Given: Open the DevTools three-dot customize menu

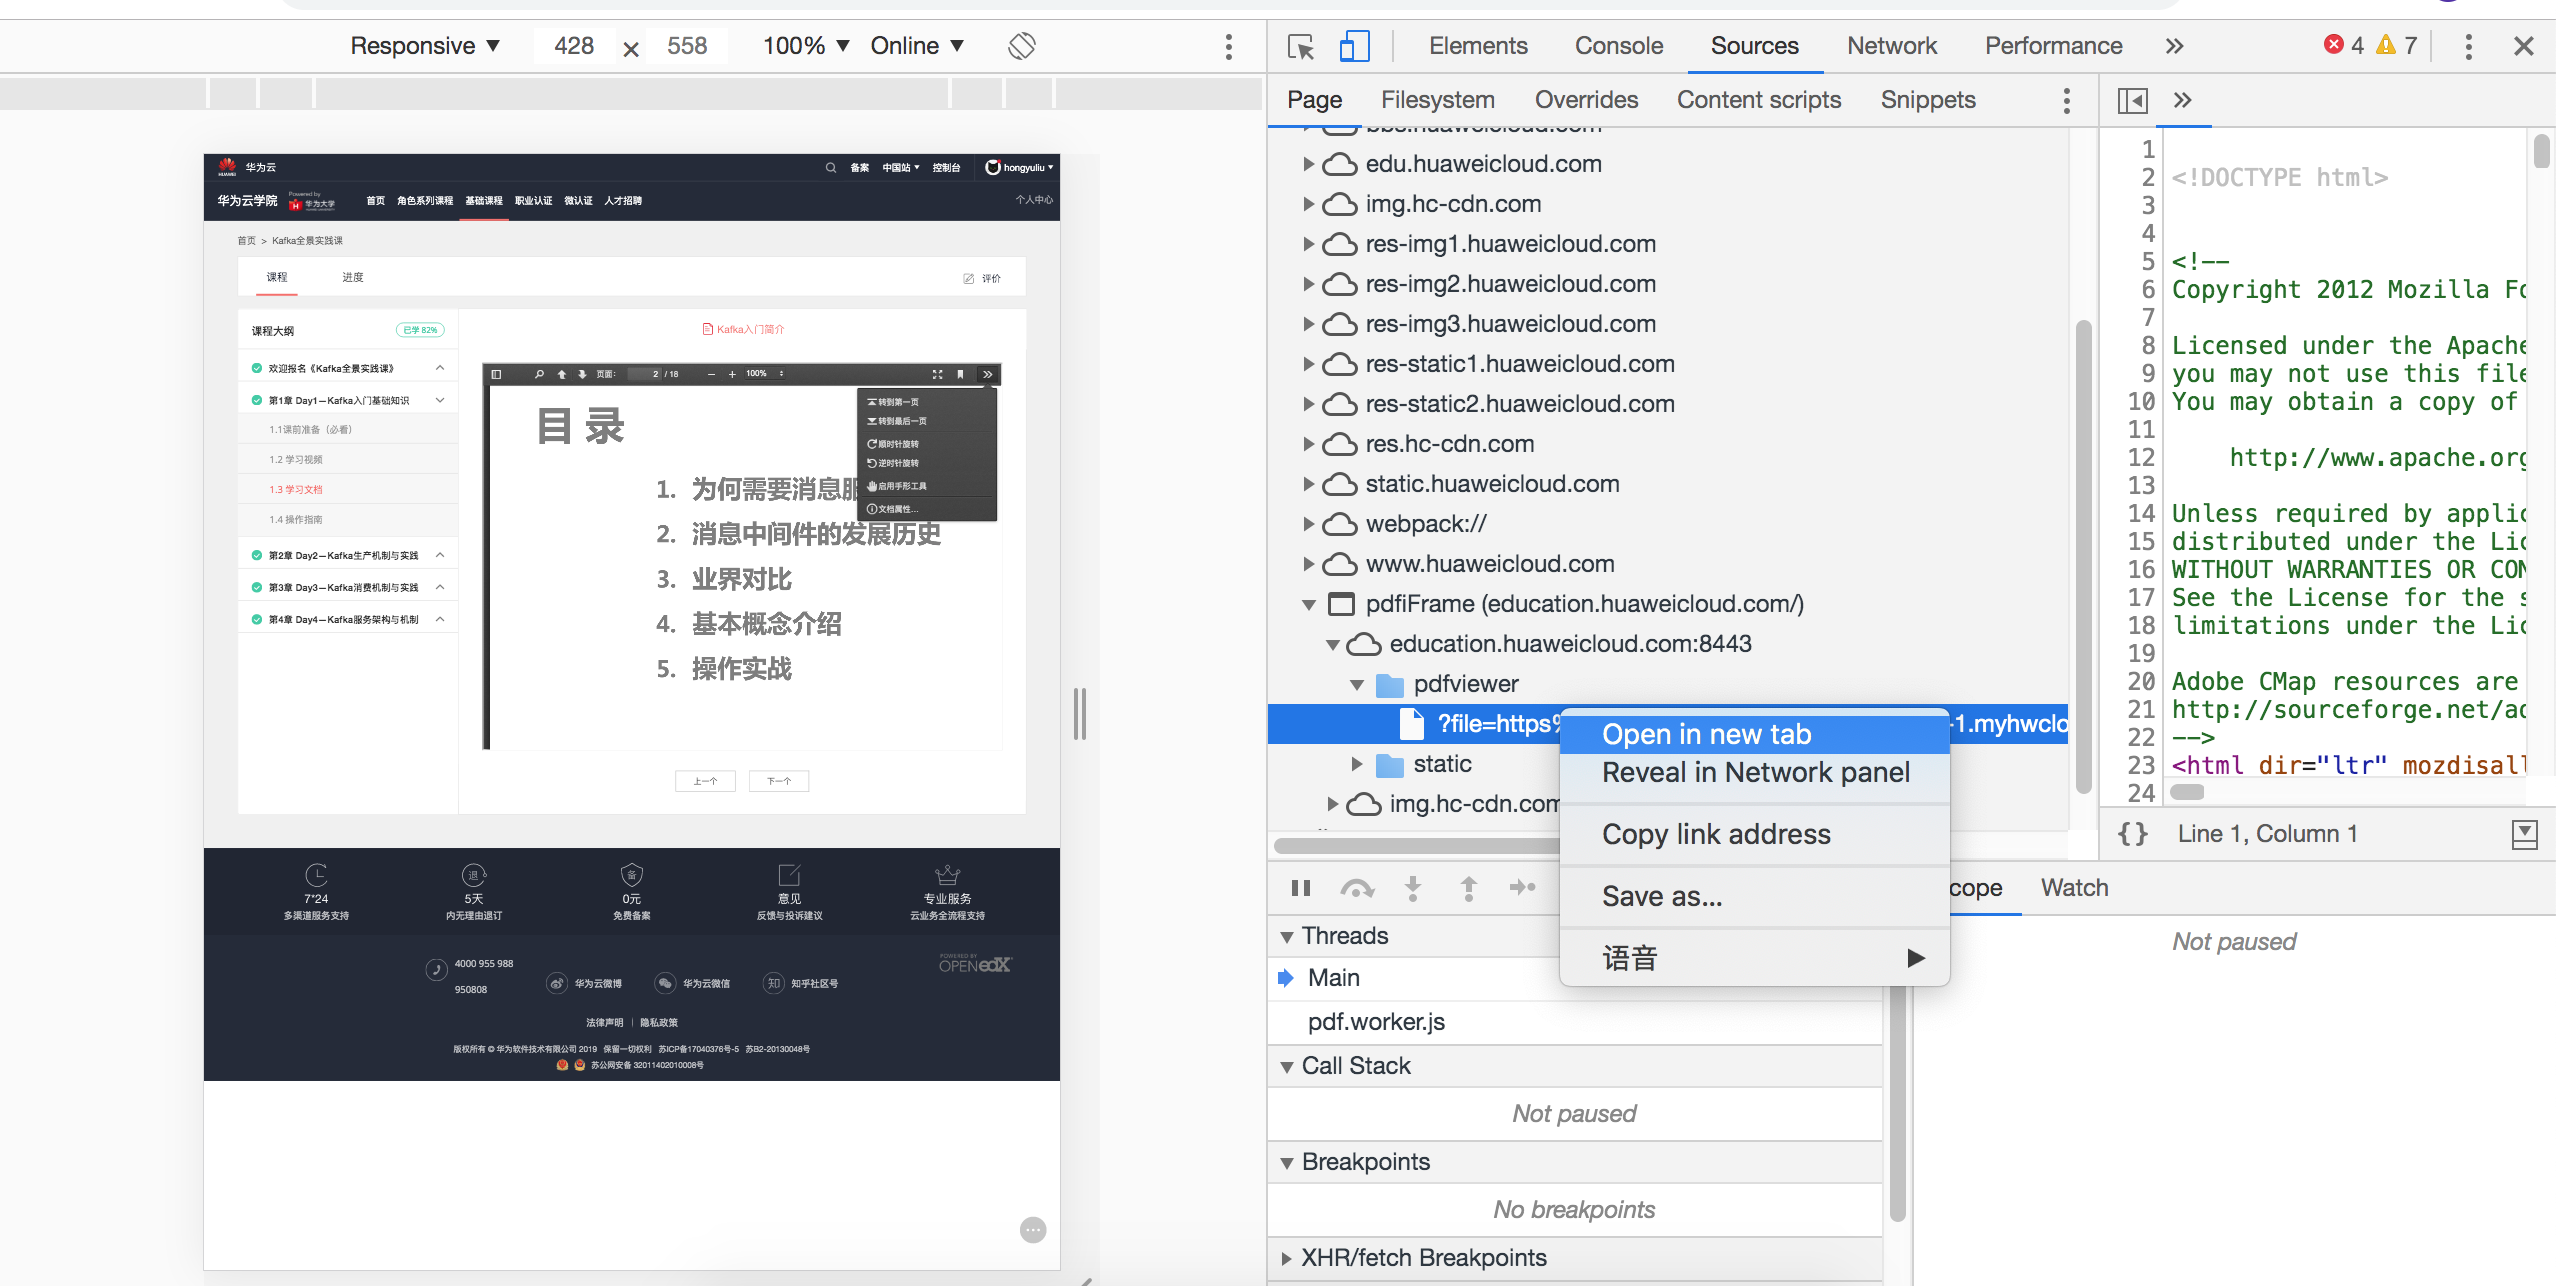Looking at the screenshot, I should [2468, 46].
